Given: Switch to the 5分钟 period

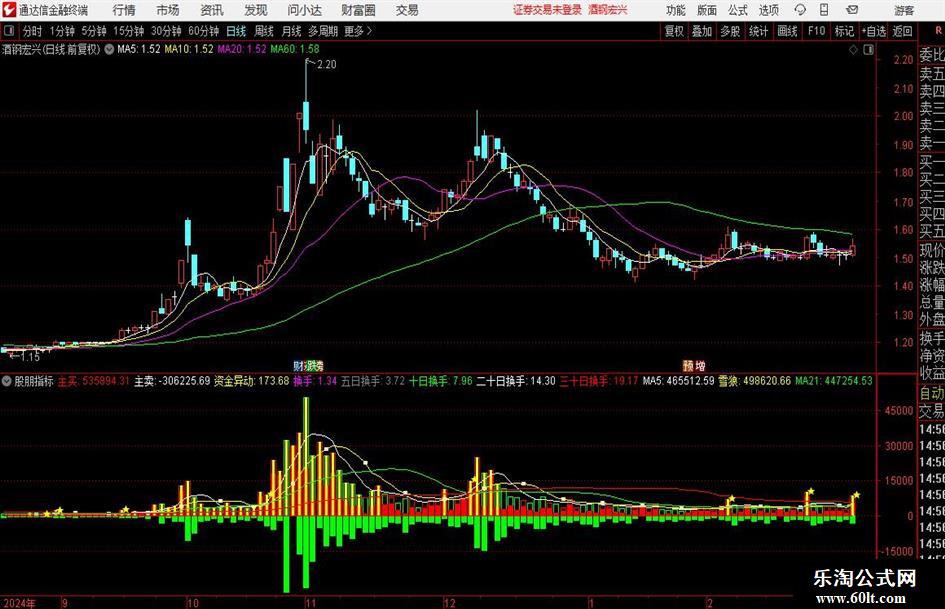Looking at the screenshot, I should point(94,31).
